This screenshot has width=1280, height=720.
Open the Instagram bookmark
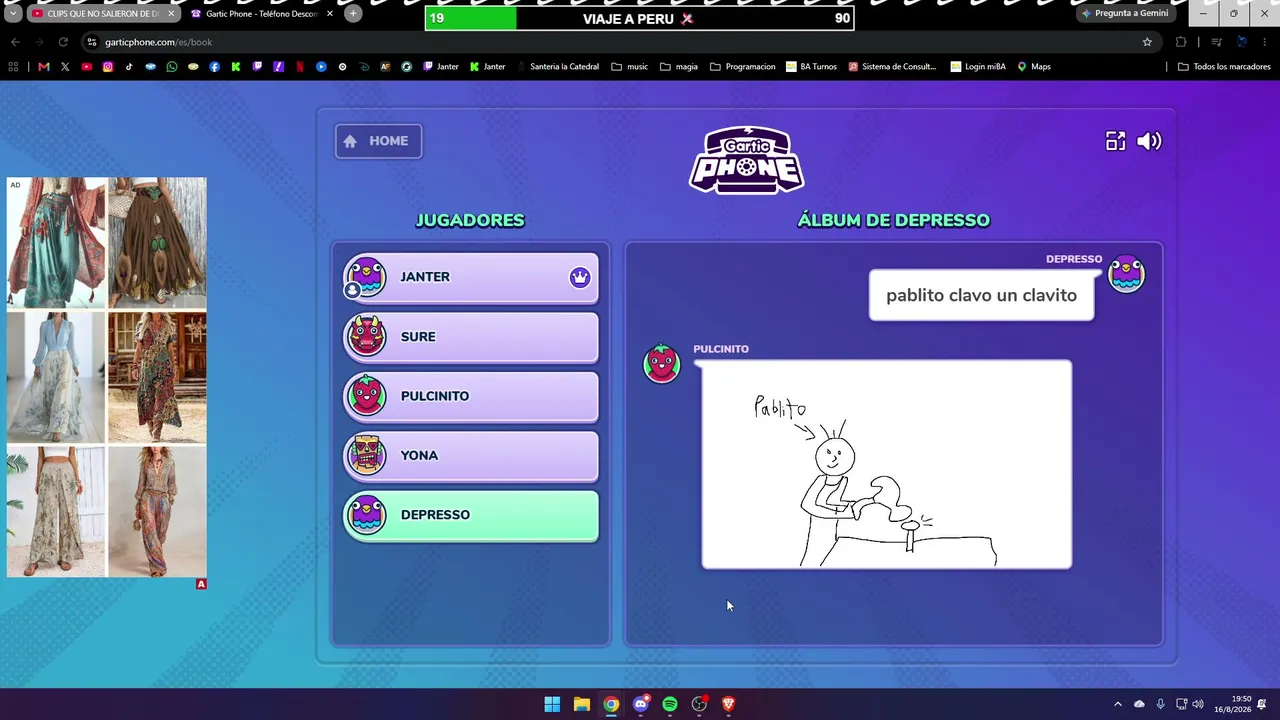(x=108, y=67)
